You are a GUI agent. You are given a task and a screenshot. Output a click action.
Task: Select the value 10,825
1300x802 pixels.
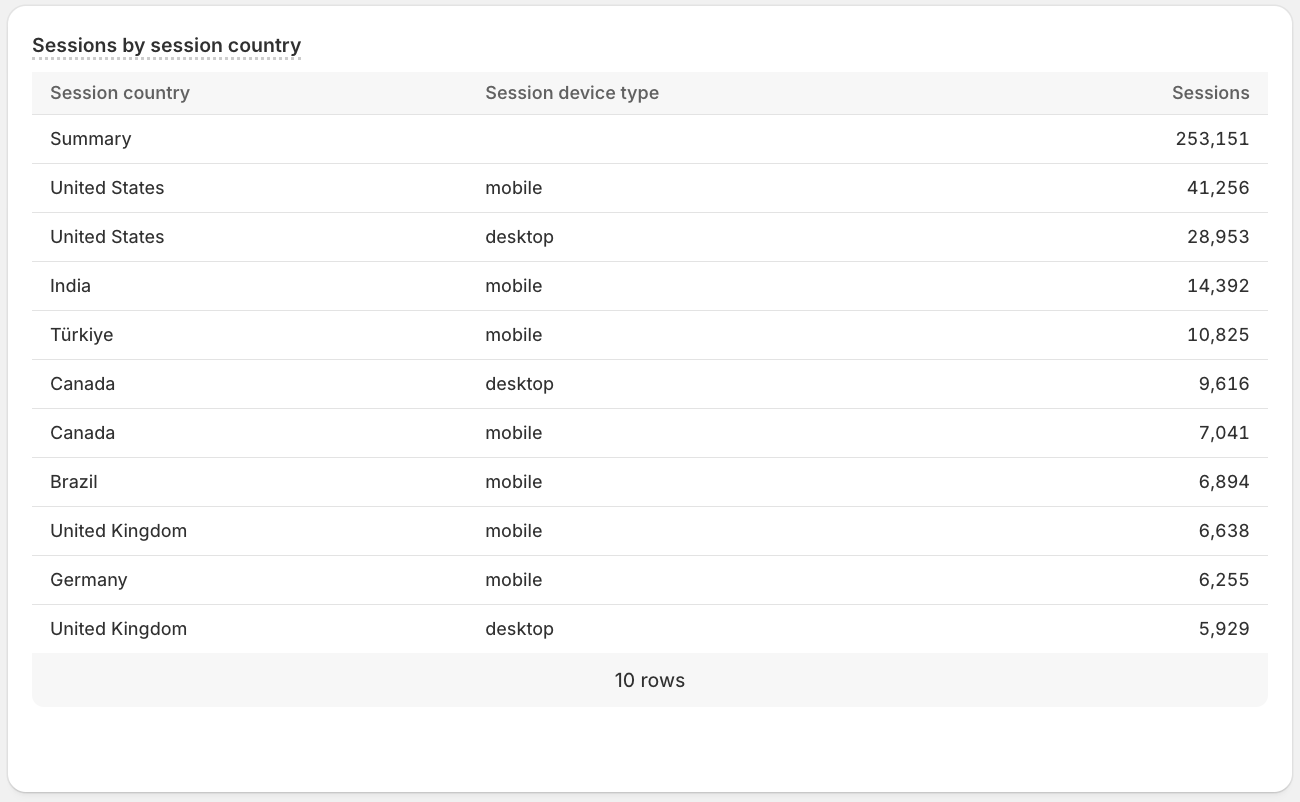click(x=1218, y=335)
